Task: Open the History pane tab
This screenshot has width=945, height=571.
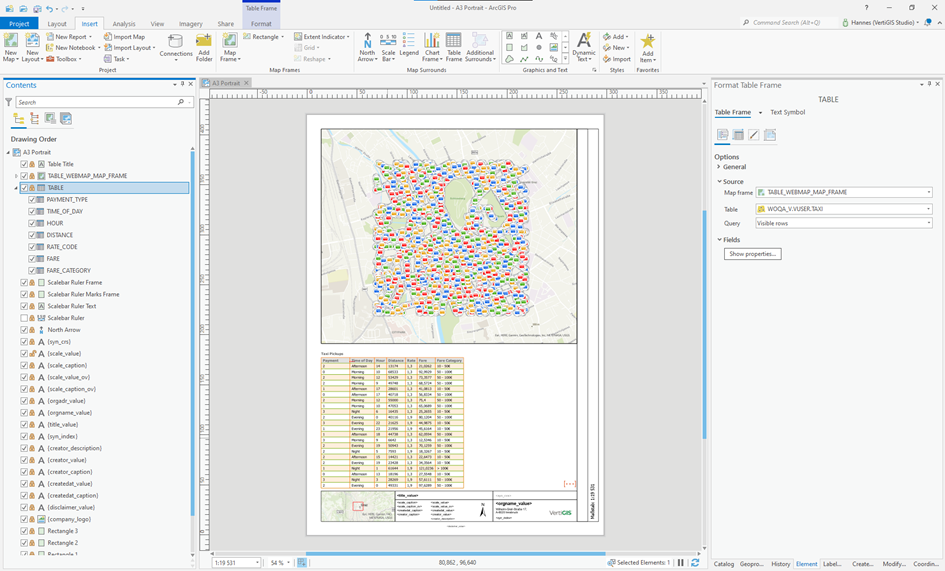Action: [780, 564]
